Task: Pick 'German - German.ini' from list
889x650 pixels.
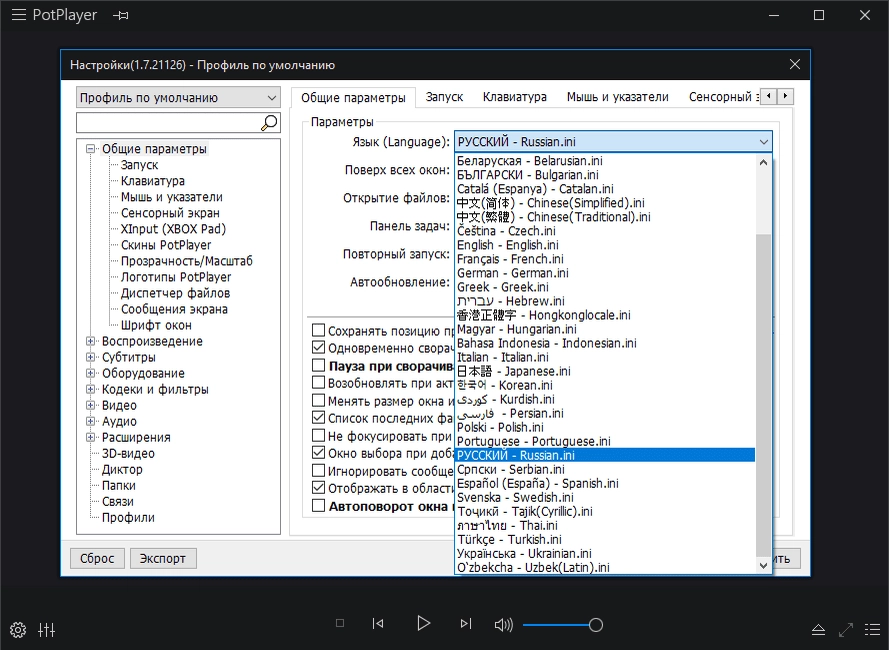Action: [606, 273]
